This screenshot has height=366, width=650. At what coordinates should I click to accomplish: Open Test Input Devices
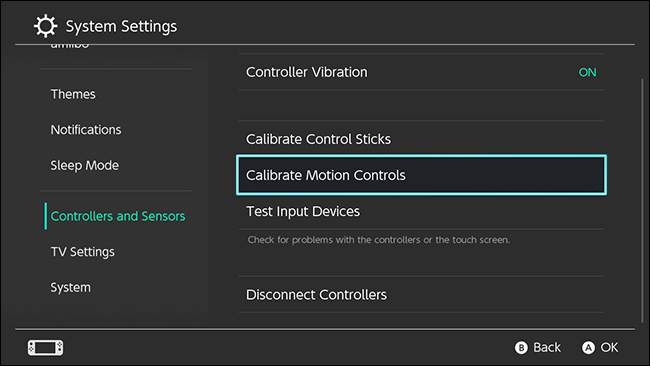pos(421,211)
